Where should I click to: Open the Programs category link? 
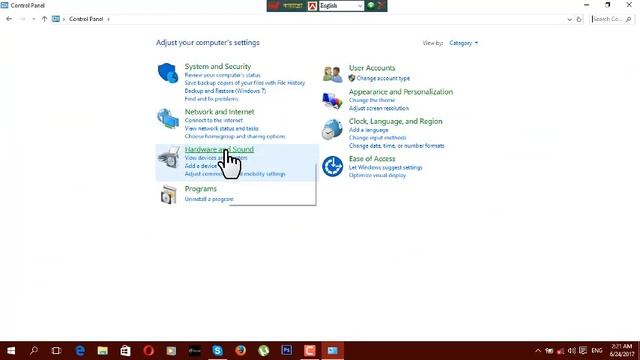200,189
